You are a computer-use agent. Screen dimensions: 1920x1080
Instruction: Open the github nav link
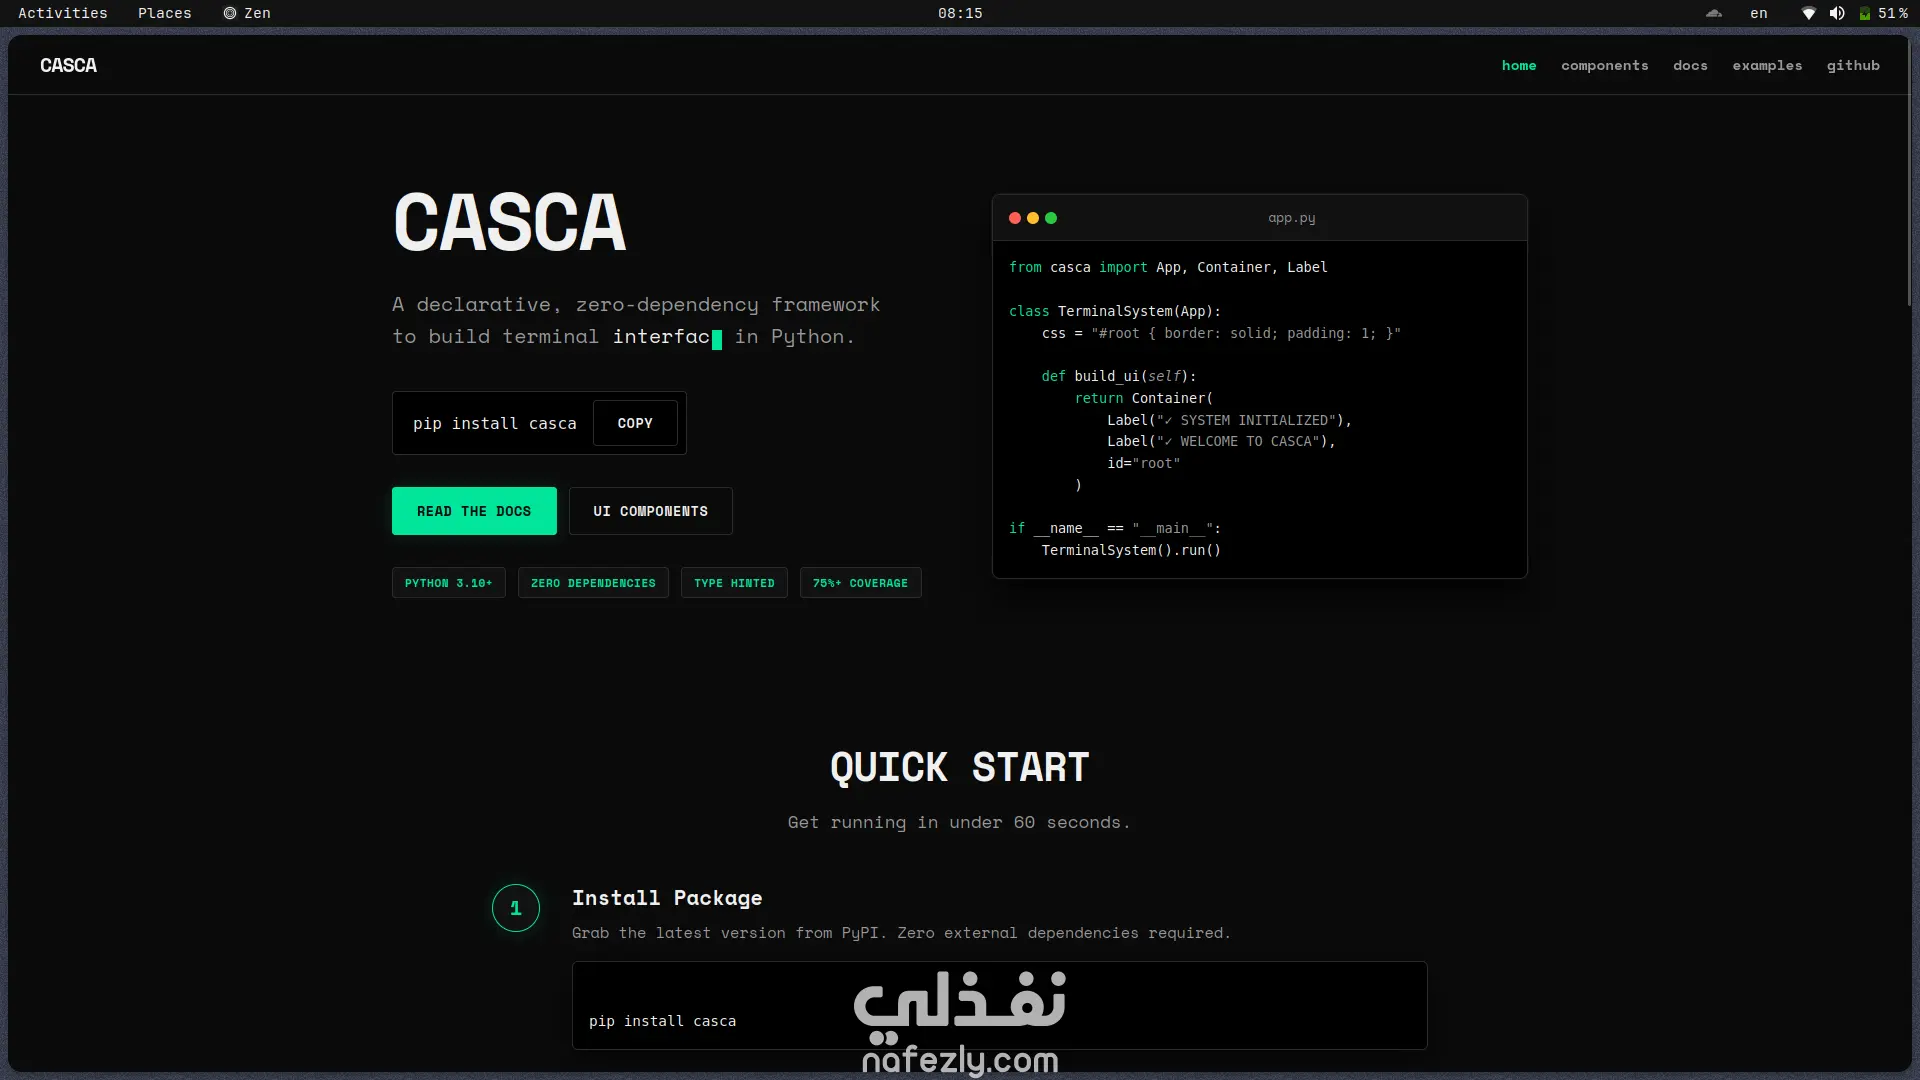pos(1853,65)
